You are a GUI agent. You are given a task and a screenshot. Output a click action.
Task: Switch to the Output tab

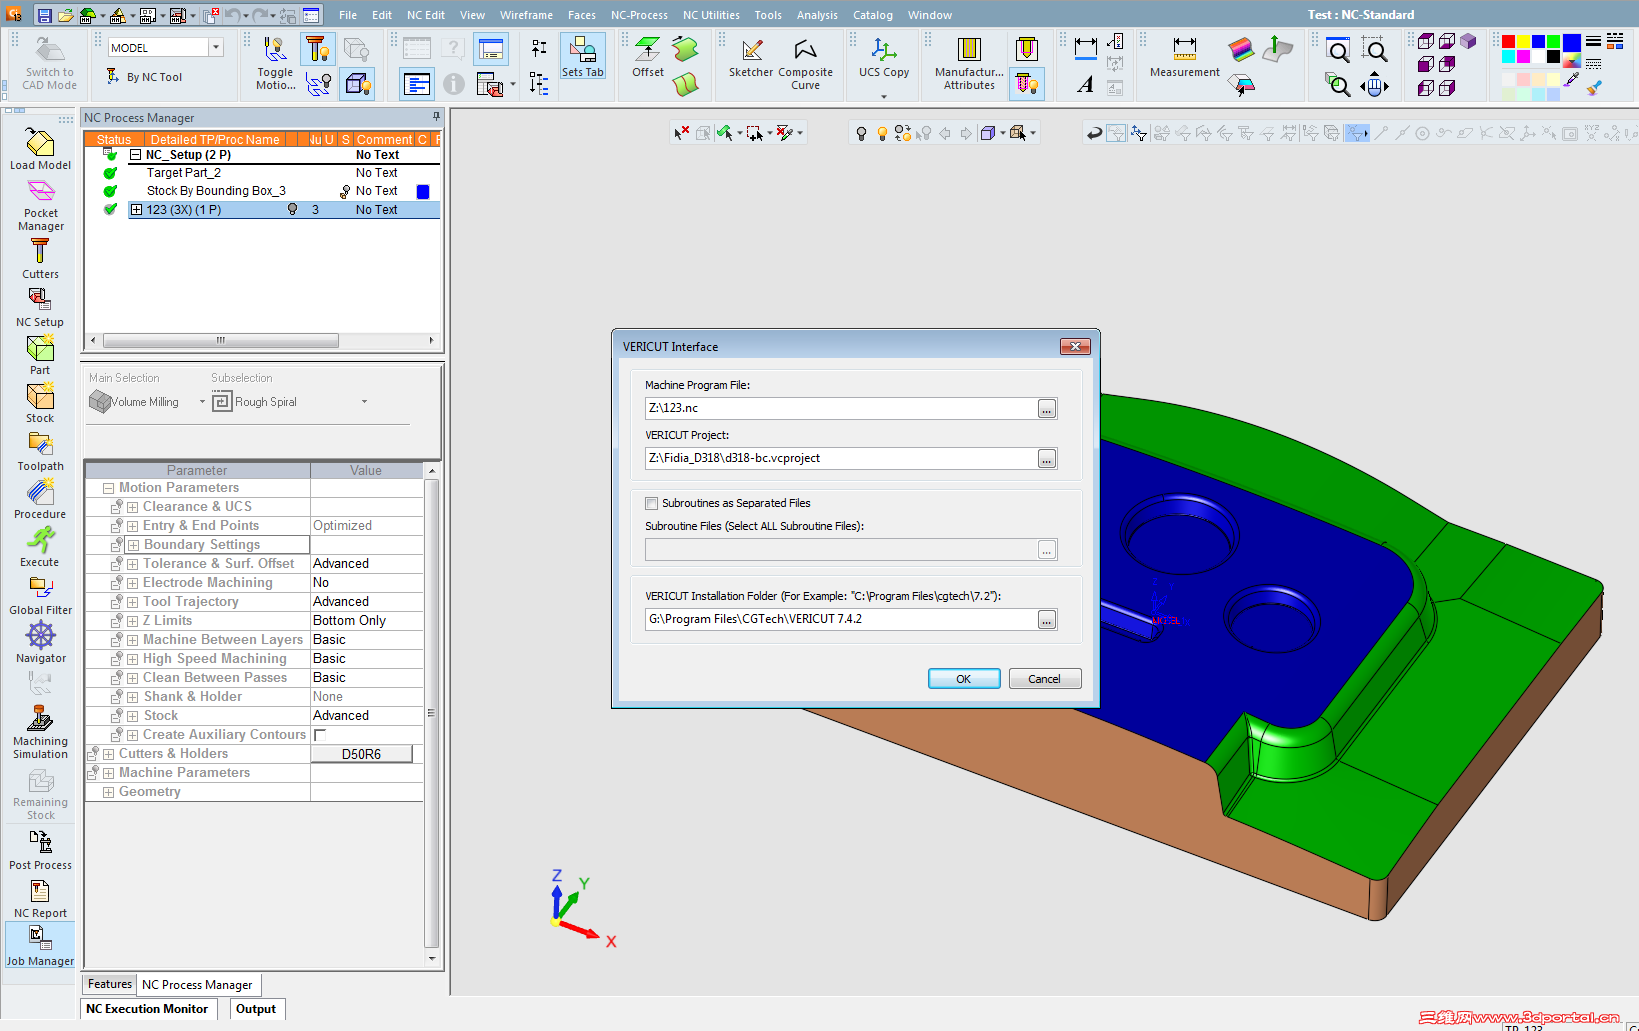tap(256, 1009)
